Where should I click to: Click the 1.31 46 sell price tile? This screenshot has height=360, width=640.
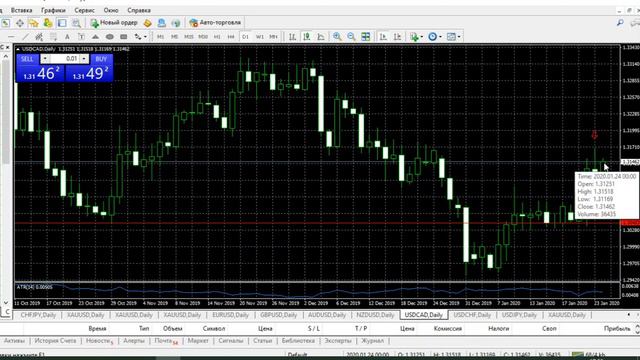coord(40,73)
